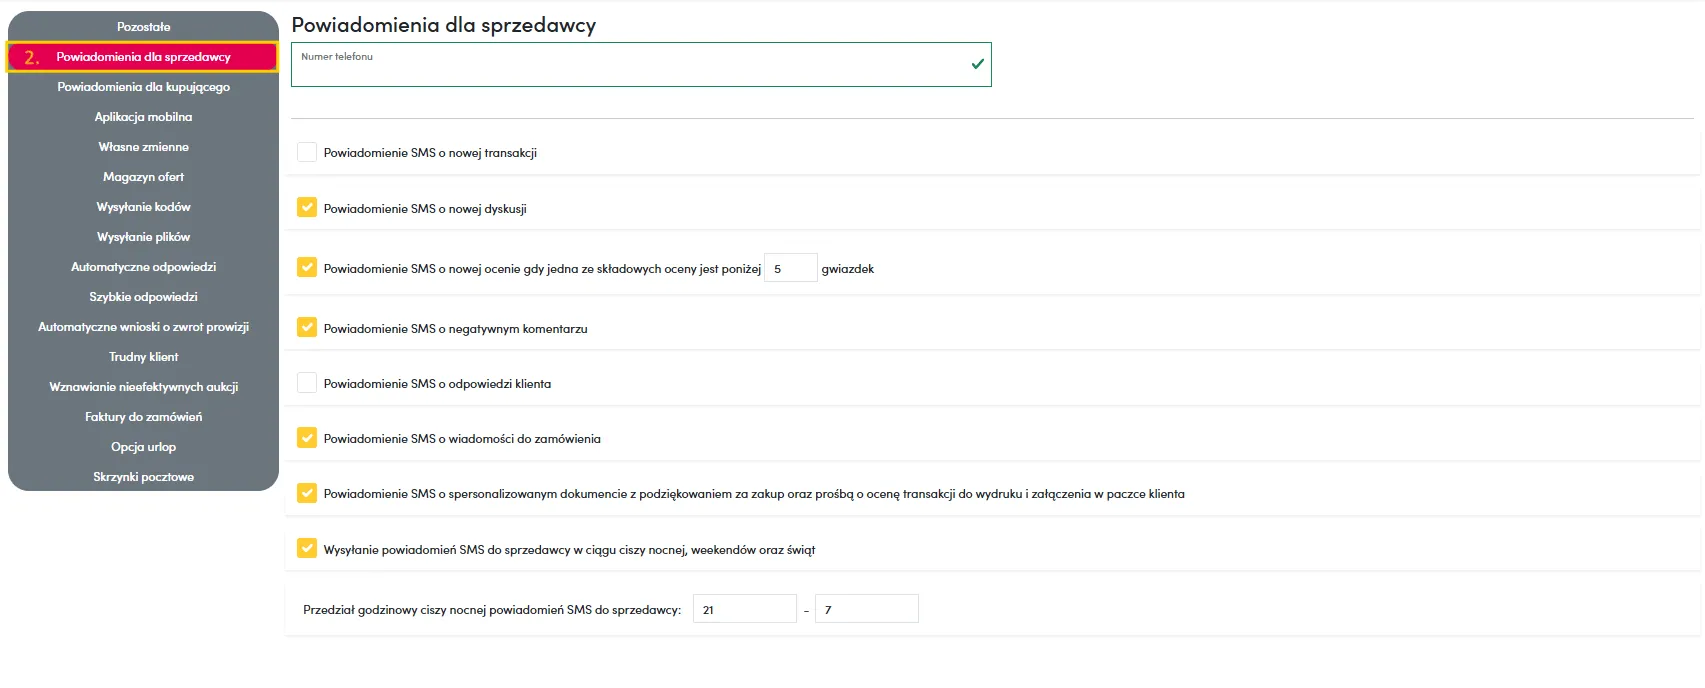Enable SMS notification about customer reply

[307, 383]
